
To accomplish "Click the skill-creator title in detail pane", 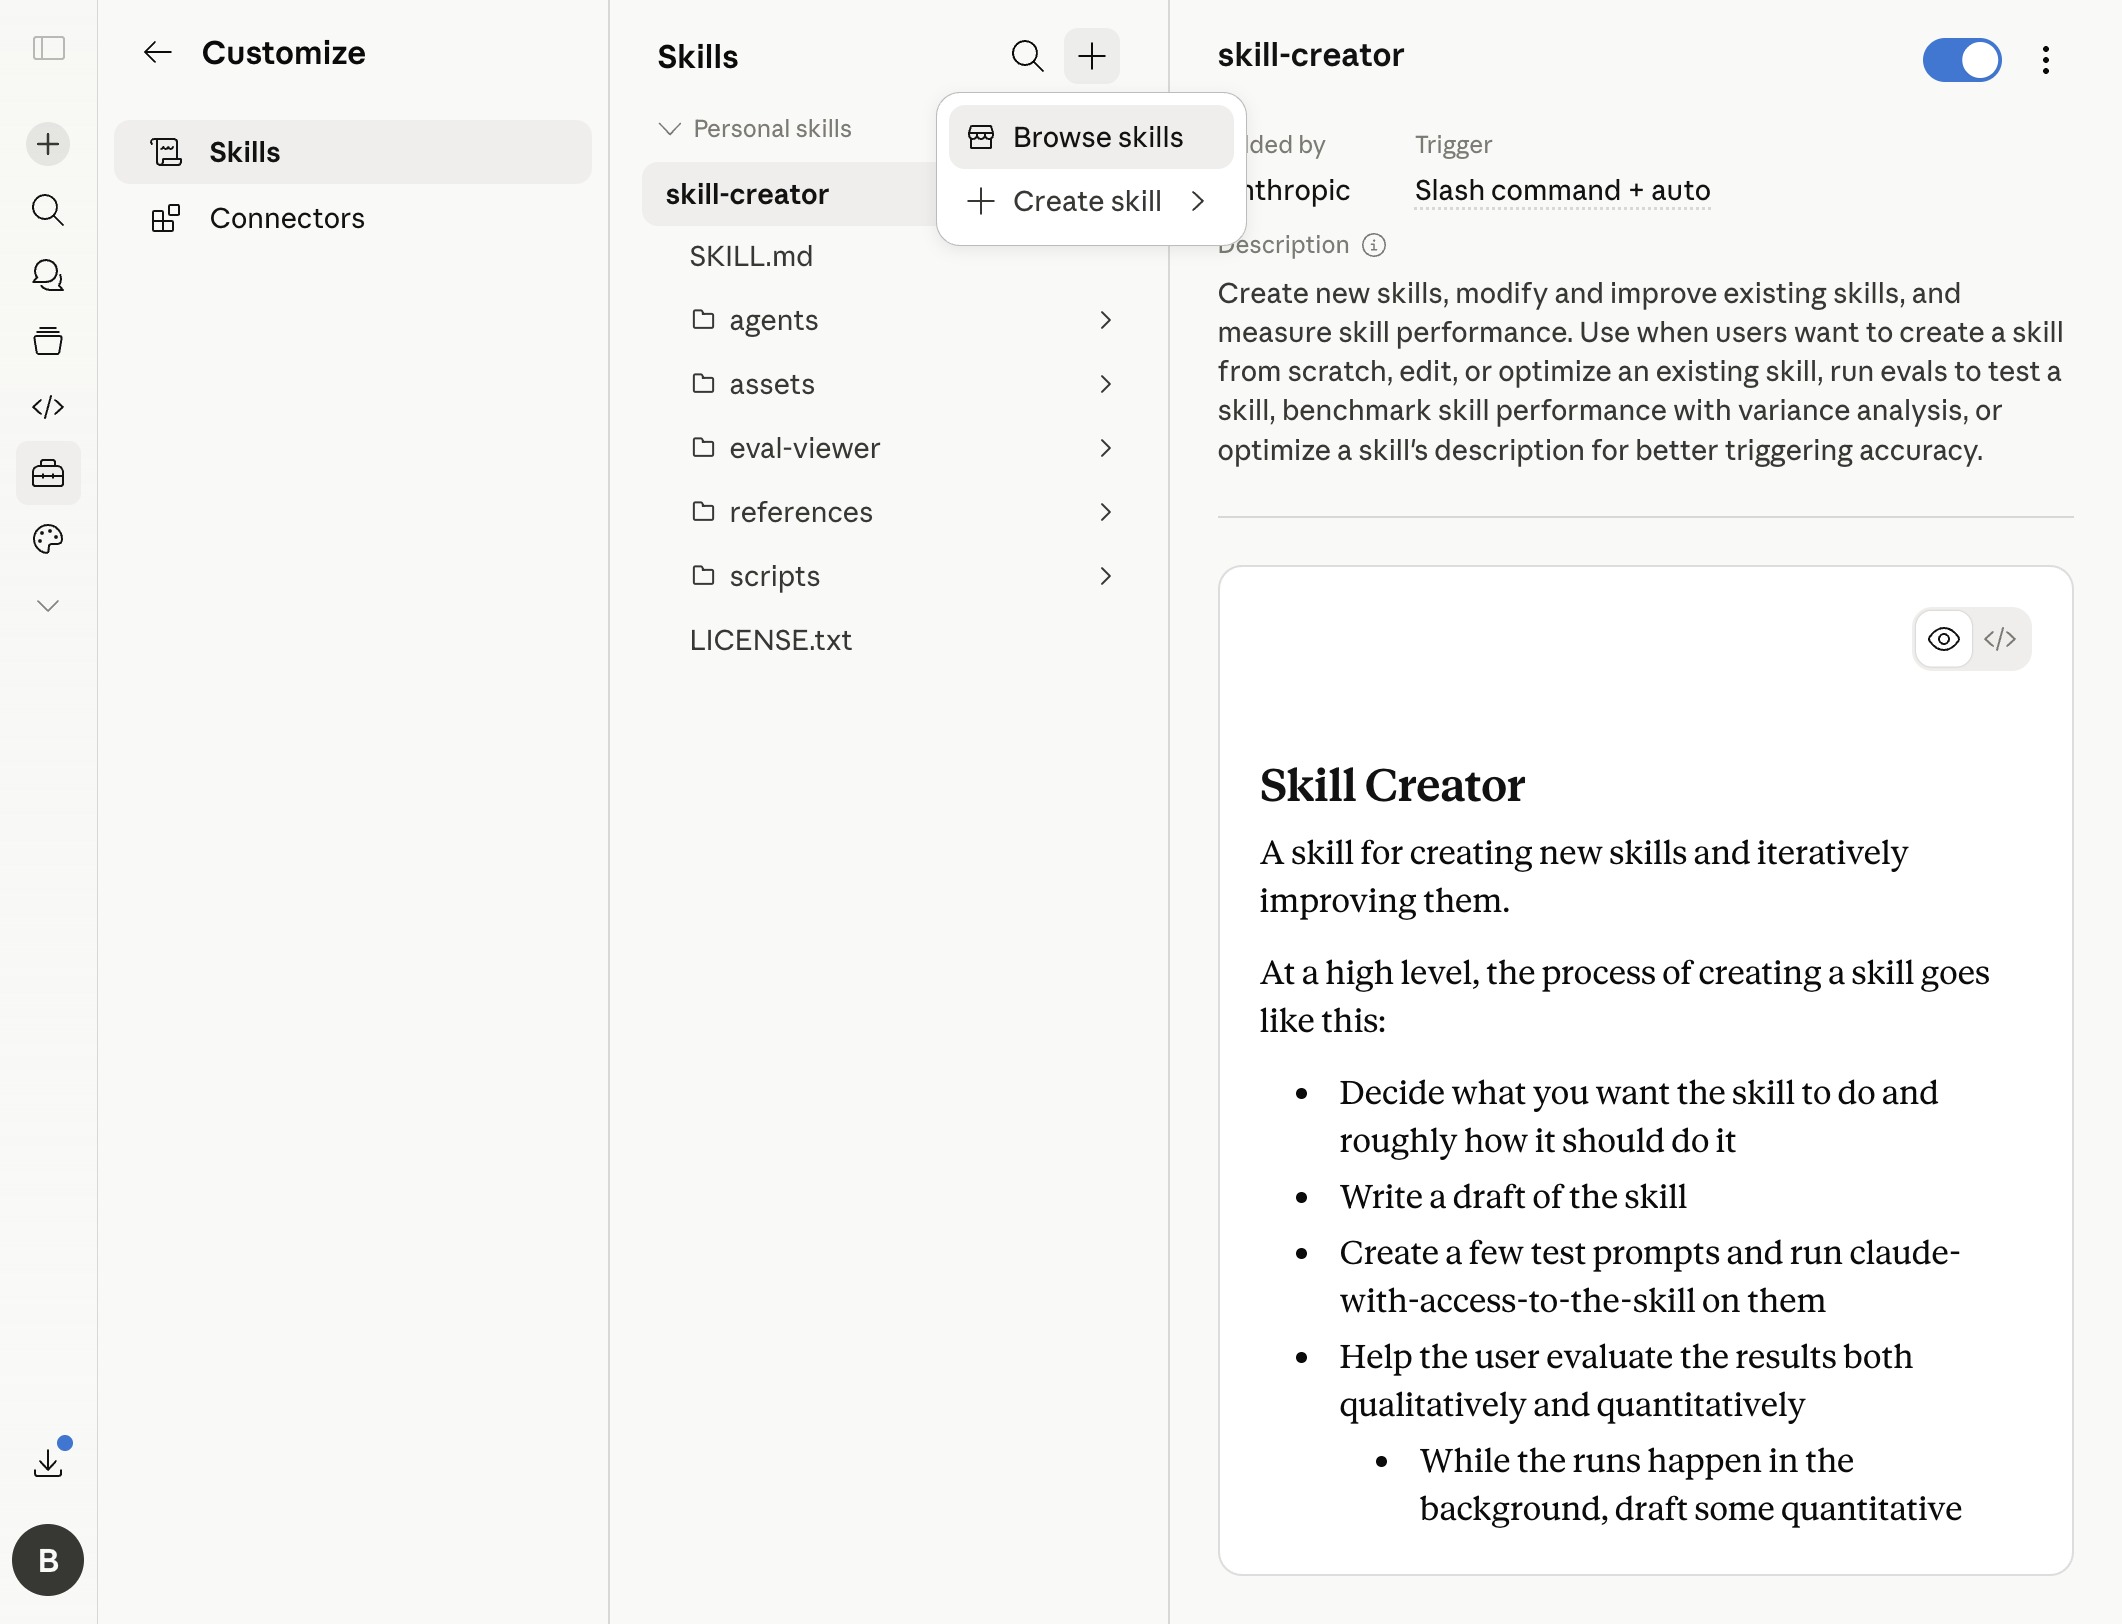I will [x=1311, y=56].
